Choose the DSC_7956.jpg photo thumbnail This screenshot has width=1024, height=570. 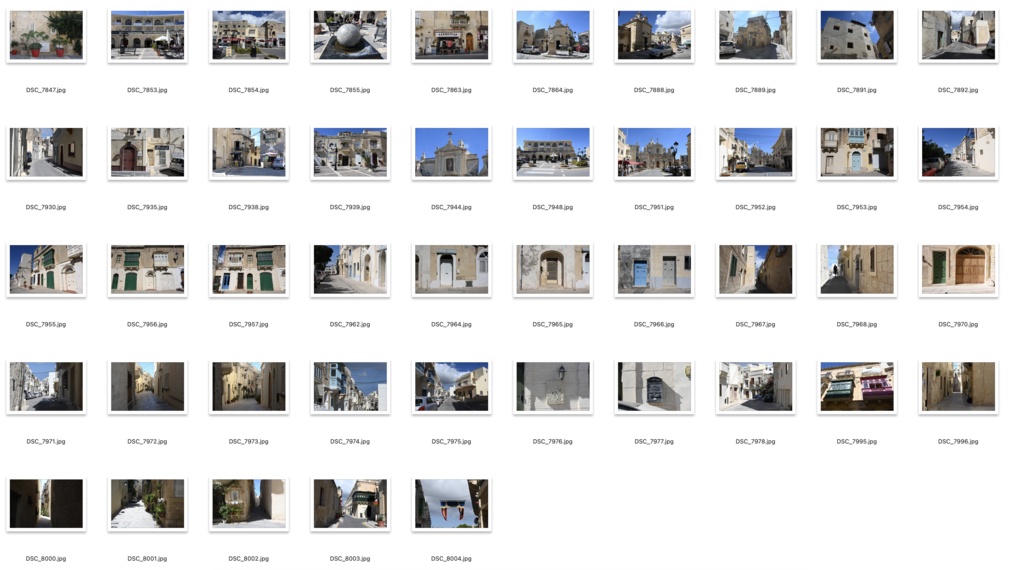click(148, 269)
